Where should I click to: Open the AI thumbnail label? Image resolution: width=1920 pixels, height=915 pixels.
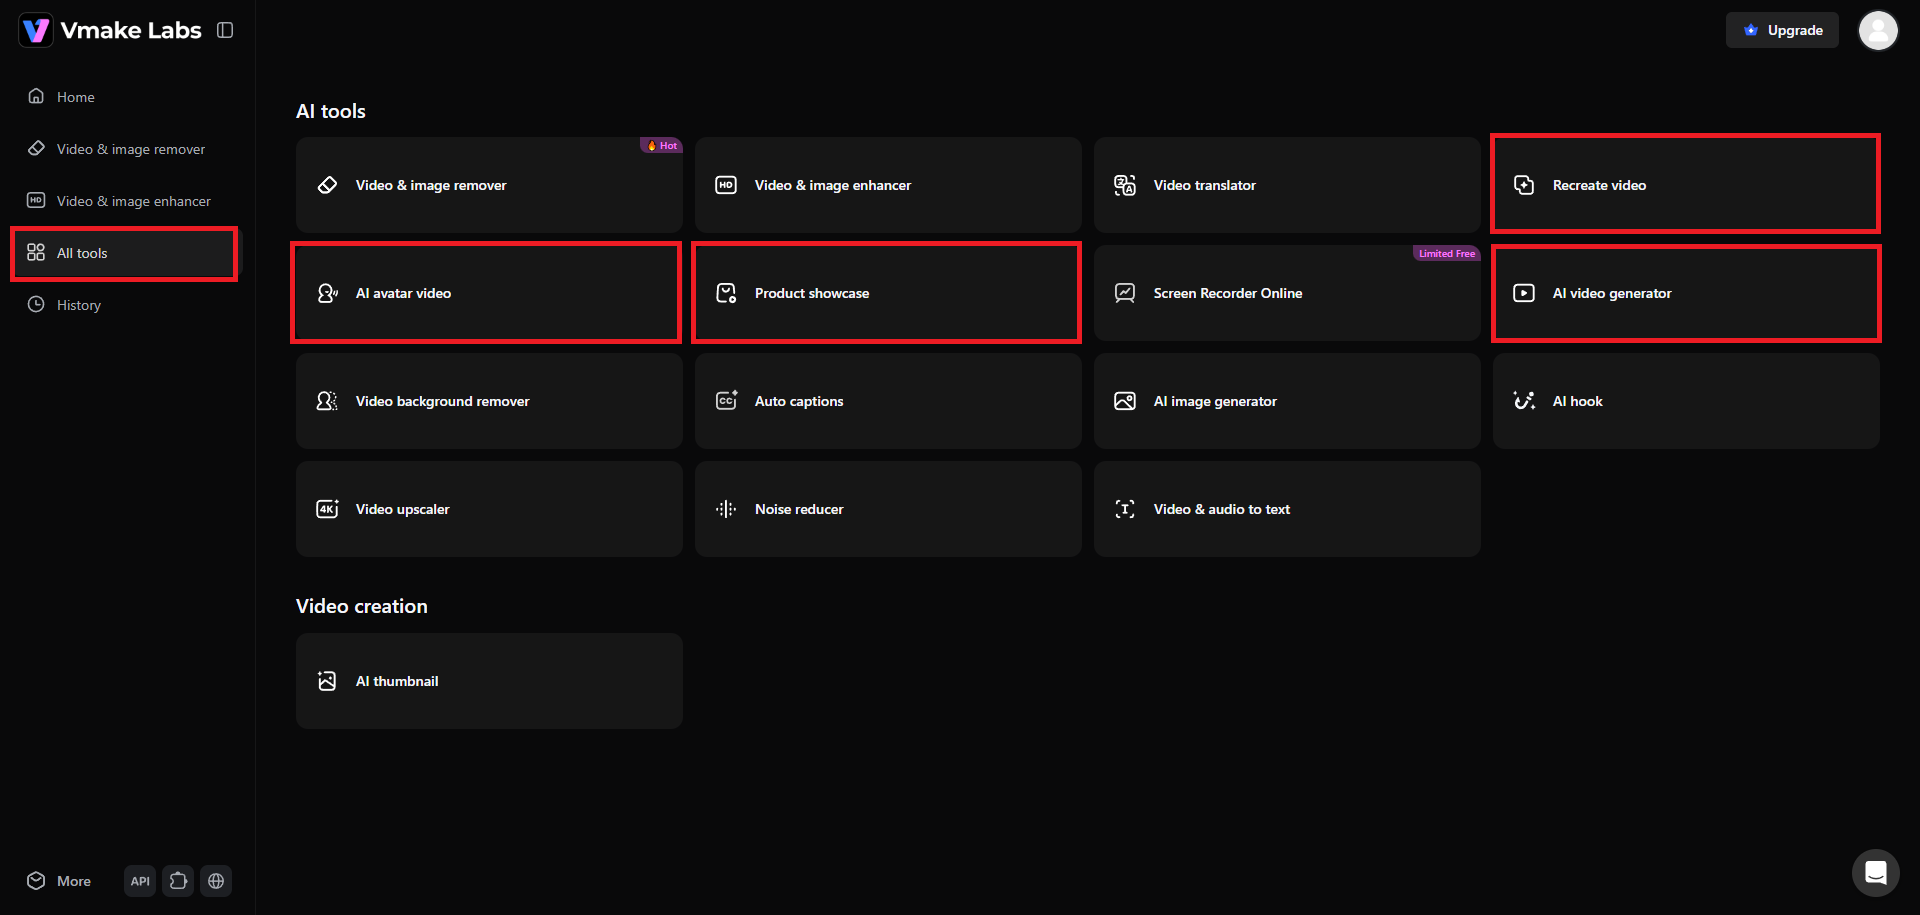pos(397,681)
